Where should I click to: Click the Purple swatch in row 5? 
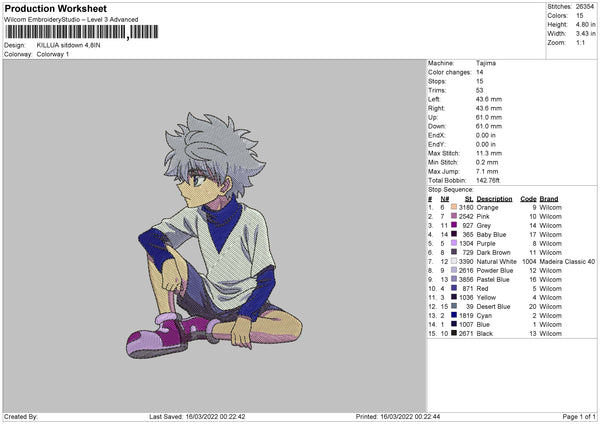point(454,243)
